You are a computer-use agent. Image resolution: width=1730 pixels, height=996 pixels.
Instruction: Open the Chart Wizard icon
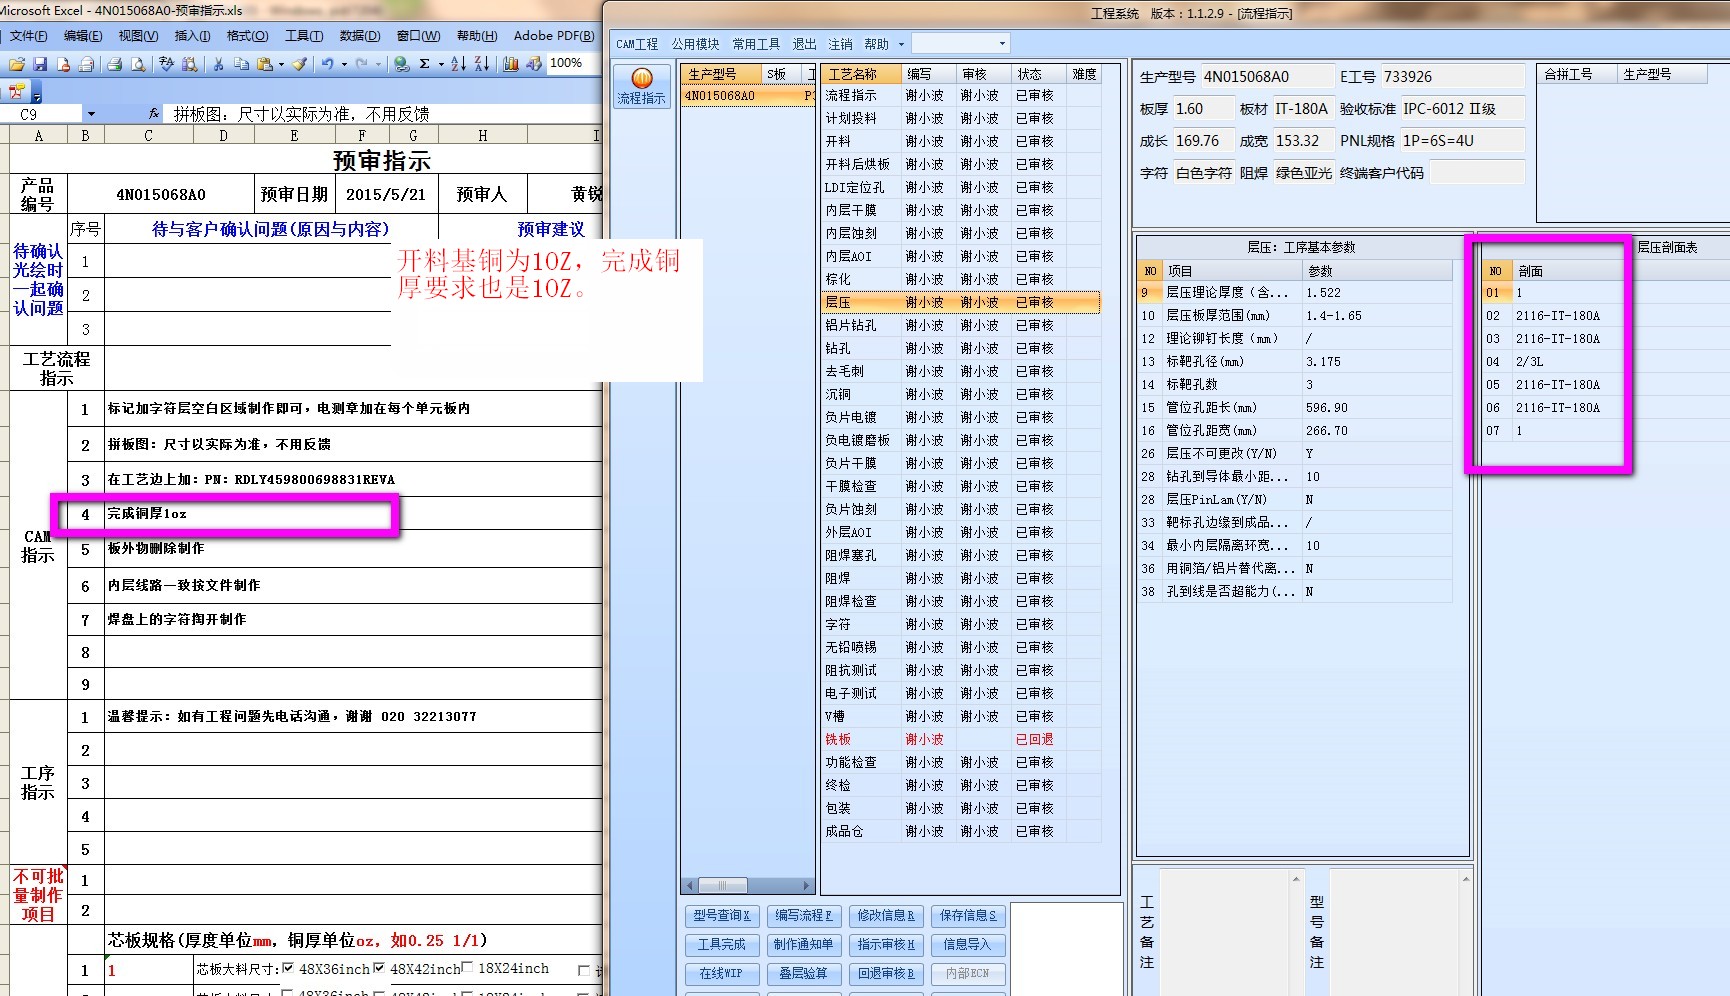tap(511, 64)
